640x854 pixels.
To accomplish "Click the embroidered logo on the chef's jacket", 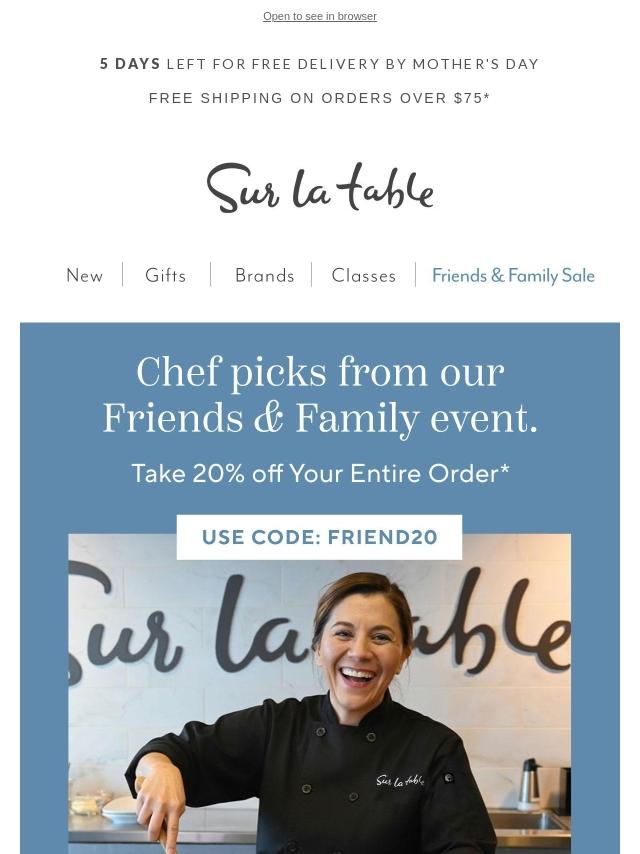I will pyautogui.click(x=400, y=780).
